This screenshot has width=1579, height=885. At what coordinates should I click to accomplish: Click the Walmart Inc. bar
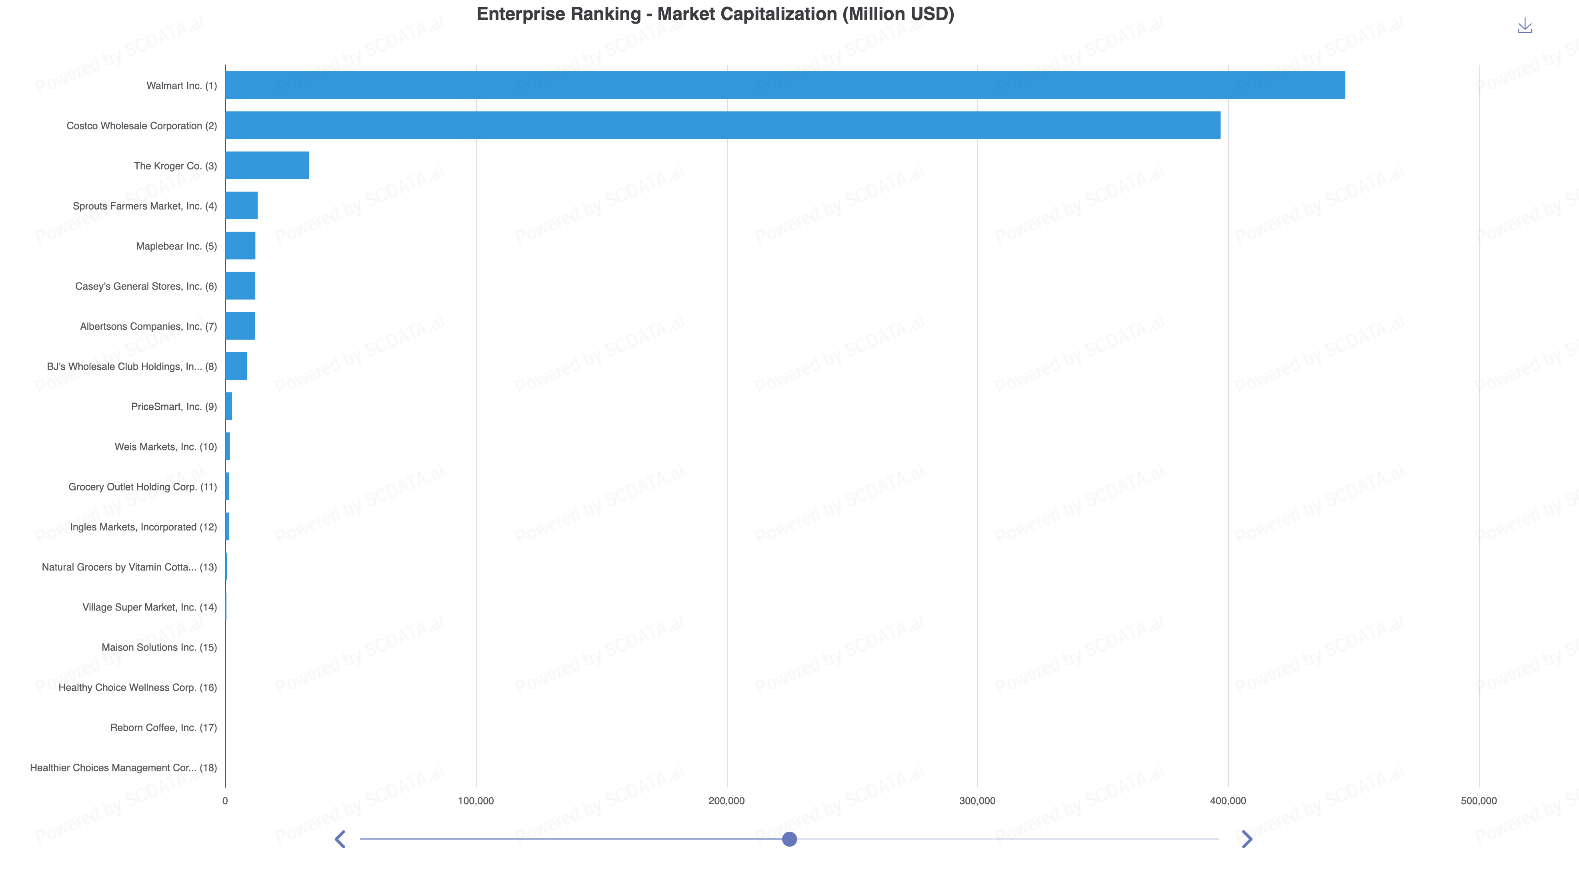coord(784,85)
